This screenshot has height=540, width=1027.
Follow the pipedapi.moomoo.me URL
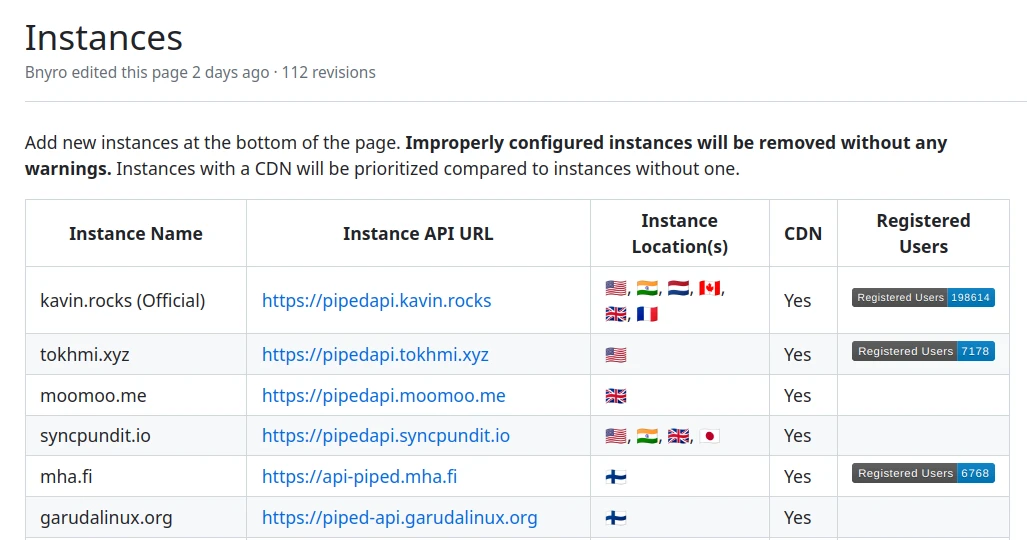click(383, 395)
